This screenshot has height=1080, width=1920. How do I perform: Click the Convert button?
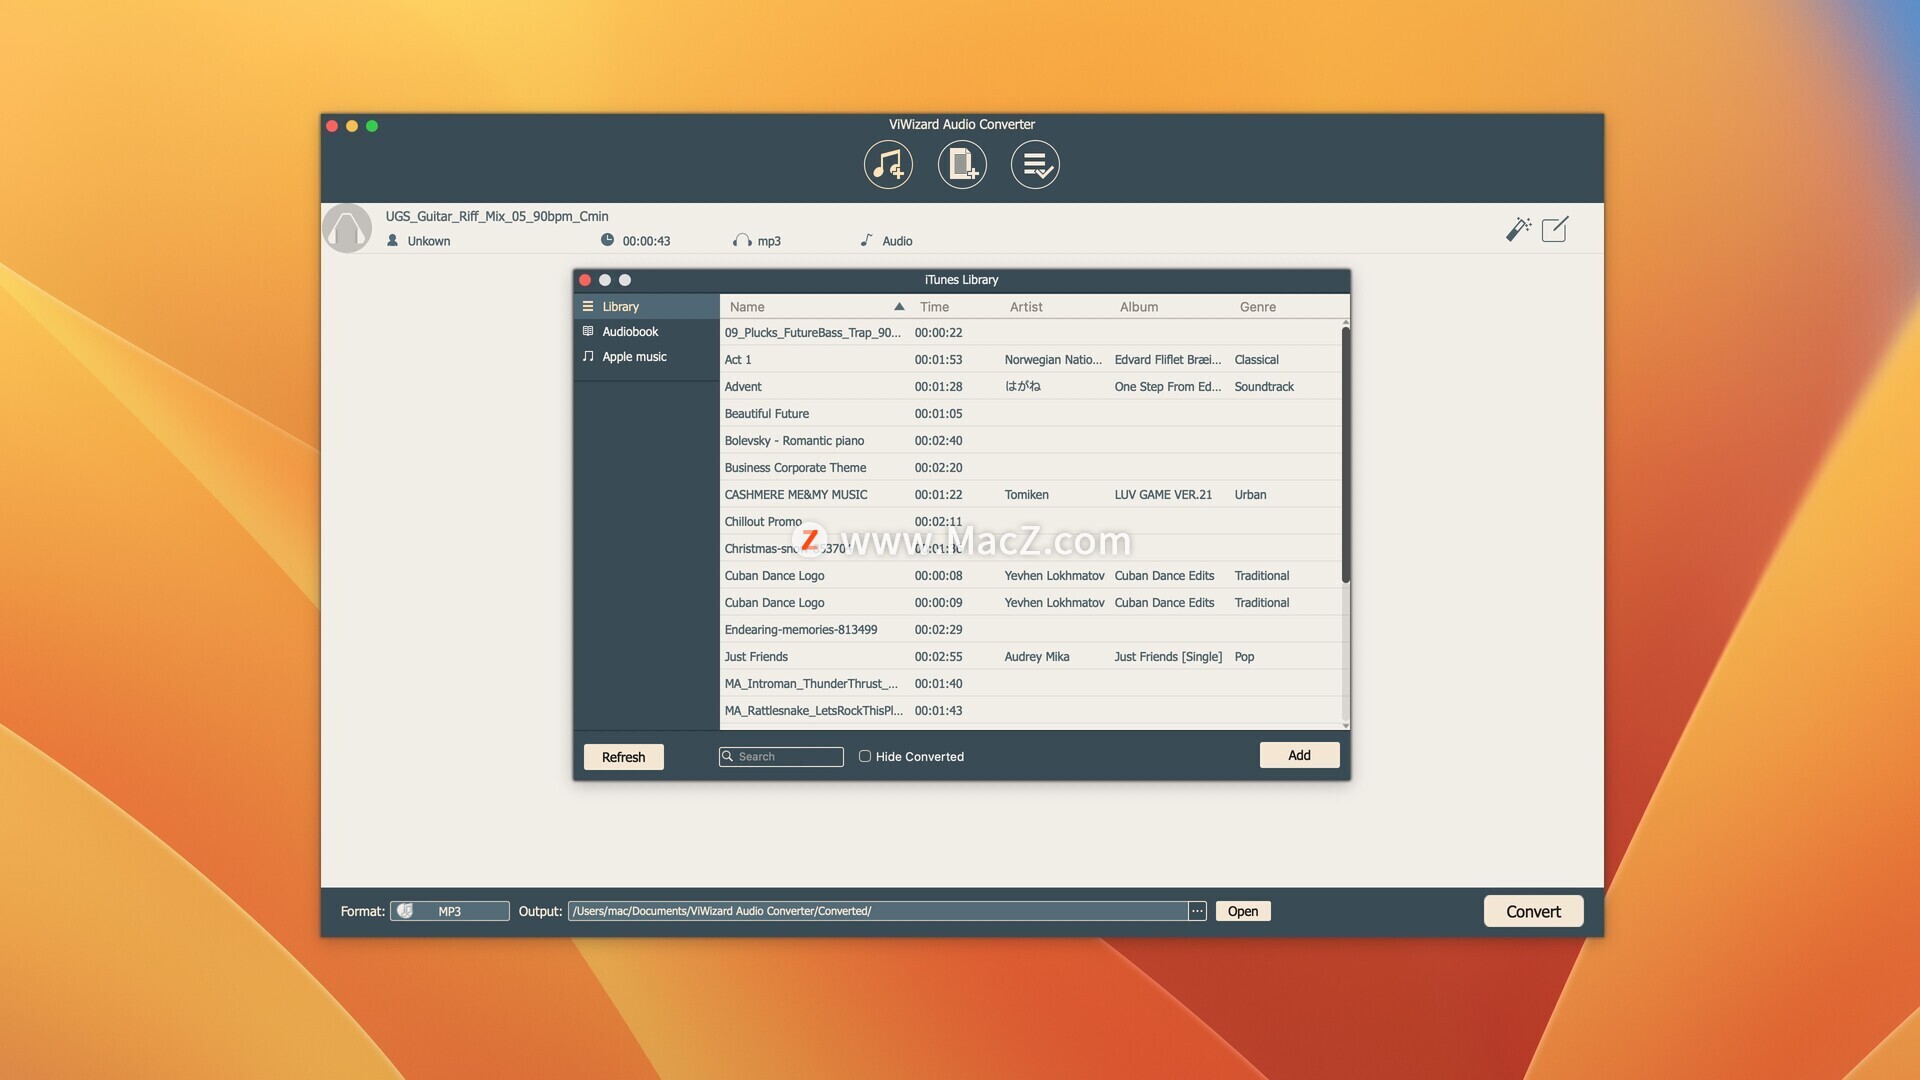click(1533, 911)
